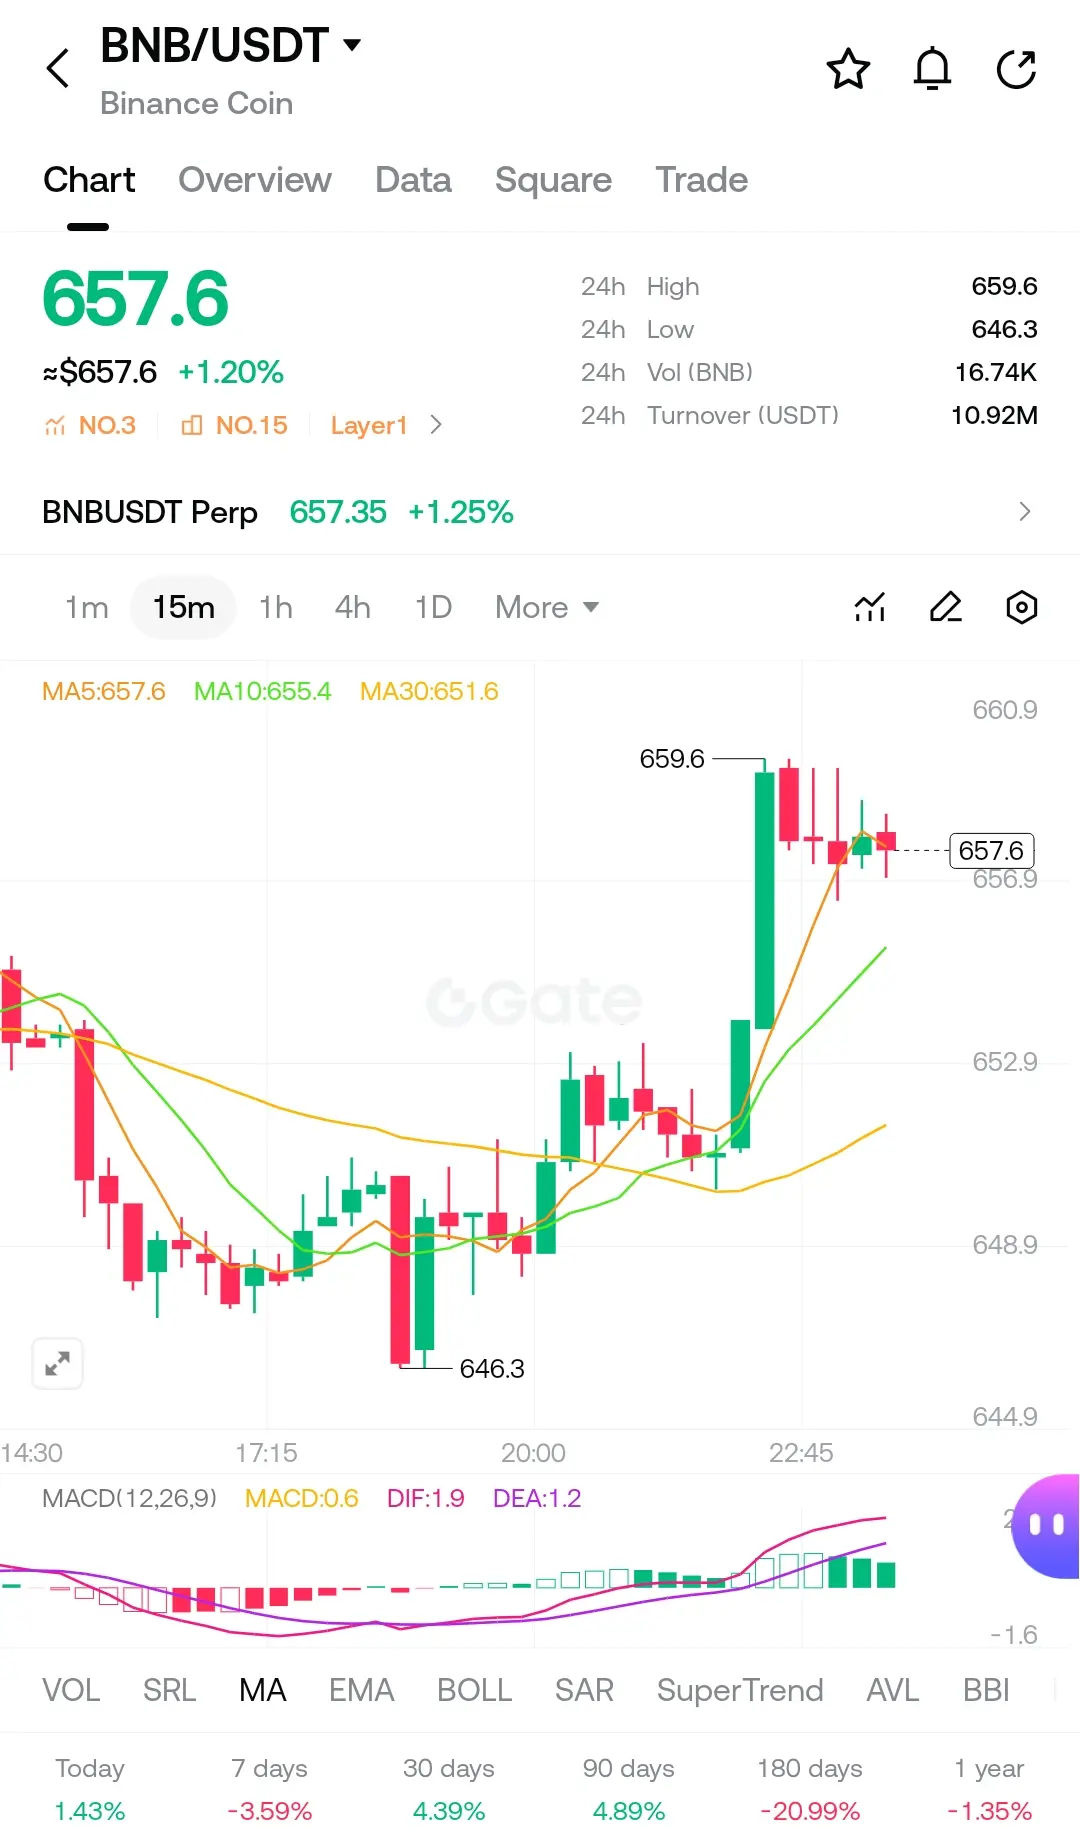Open BNBUSDT Perp contract row
The image size is (1080, 1841).
point(540,512)
